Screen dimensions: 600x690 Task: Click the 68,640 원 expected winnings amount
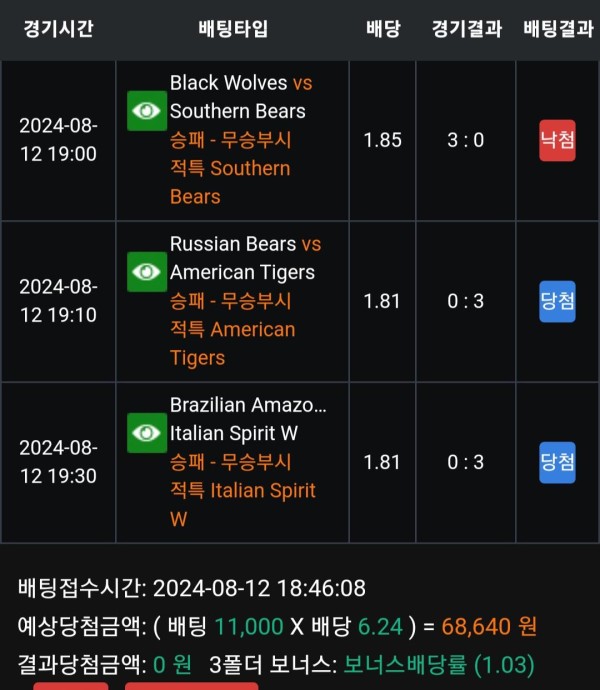[x=489, y=626]
